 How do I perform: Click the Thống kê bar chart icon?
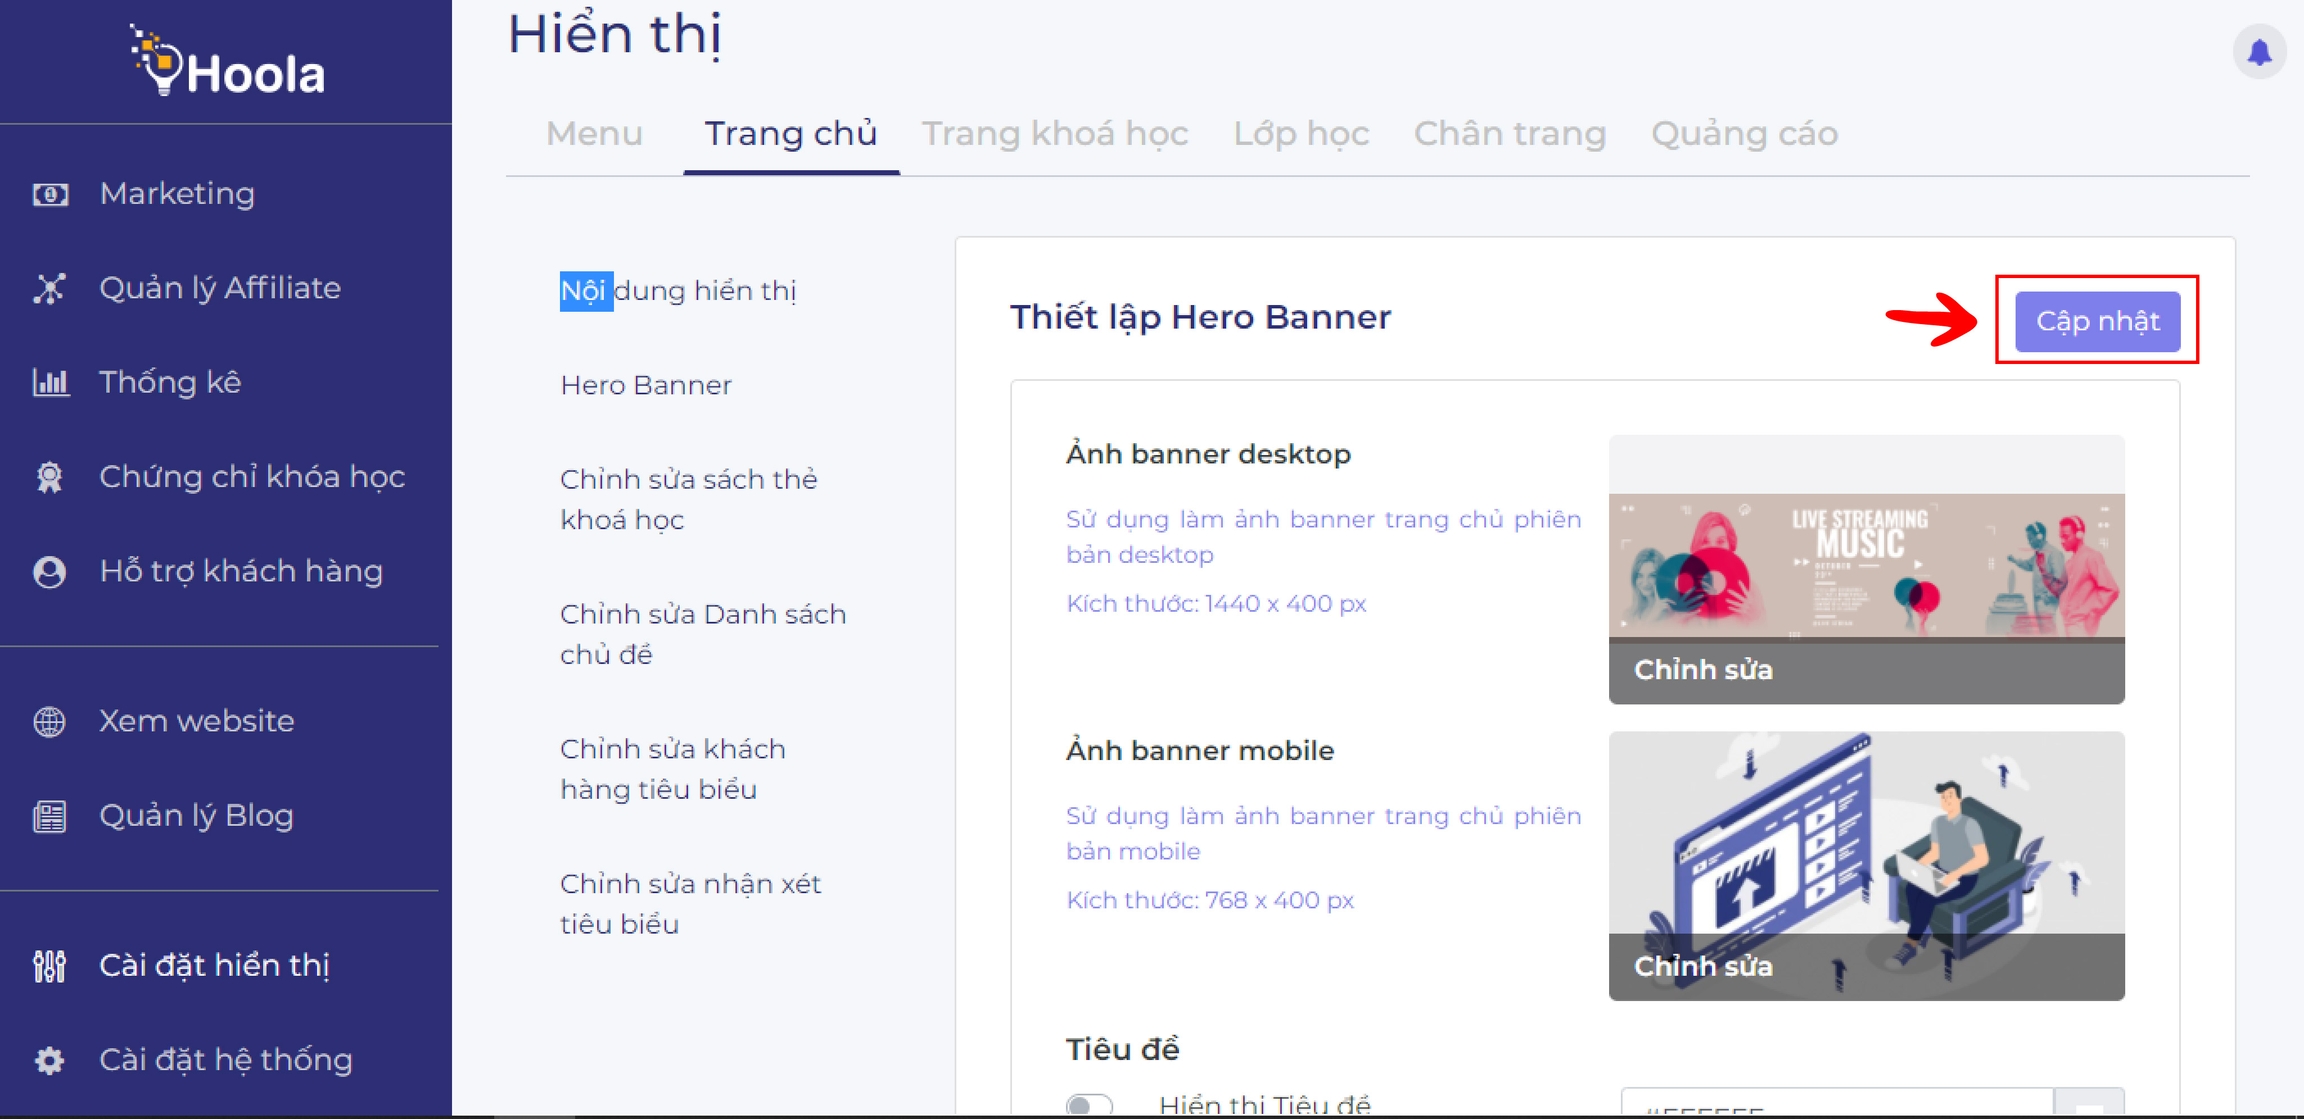click(50, 382)
